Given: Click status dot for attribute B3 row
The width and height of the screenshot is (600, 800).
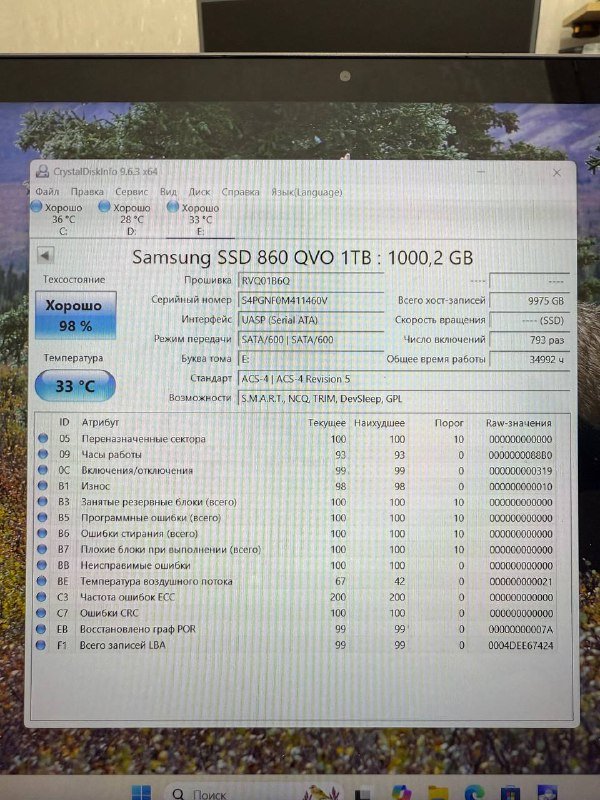Looking at the screenshot, I should [43, 502].
